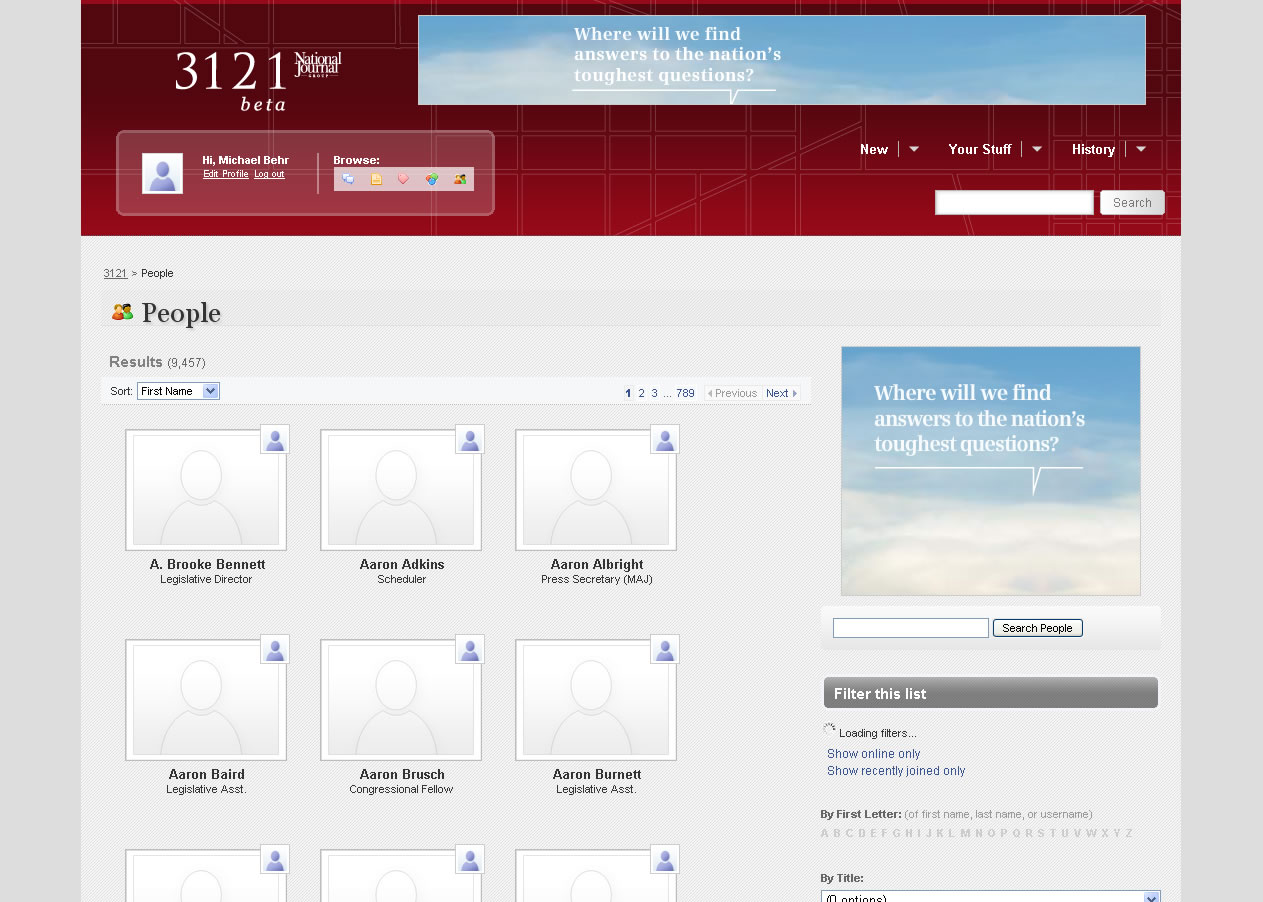Click Show online only filter
The height and width of the screenshot is (902, 1263).
coord(874,754)
